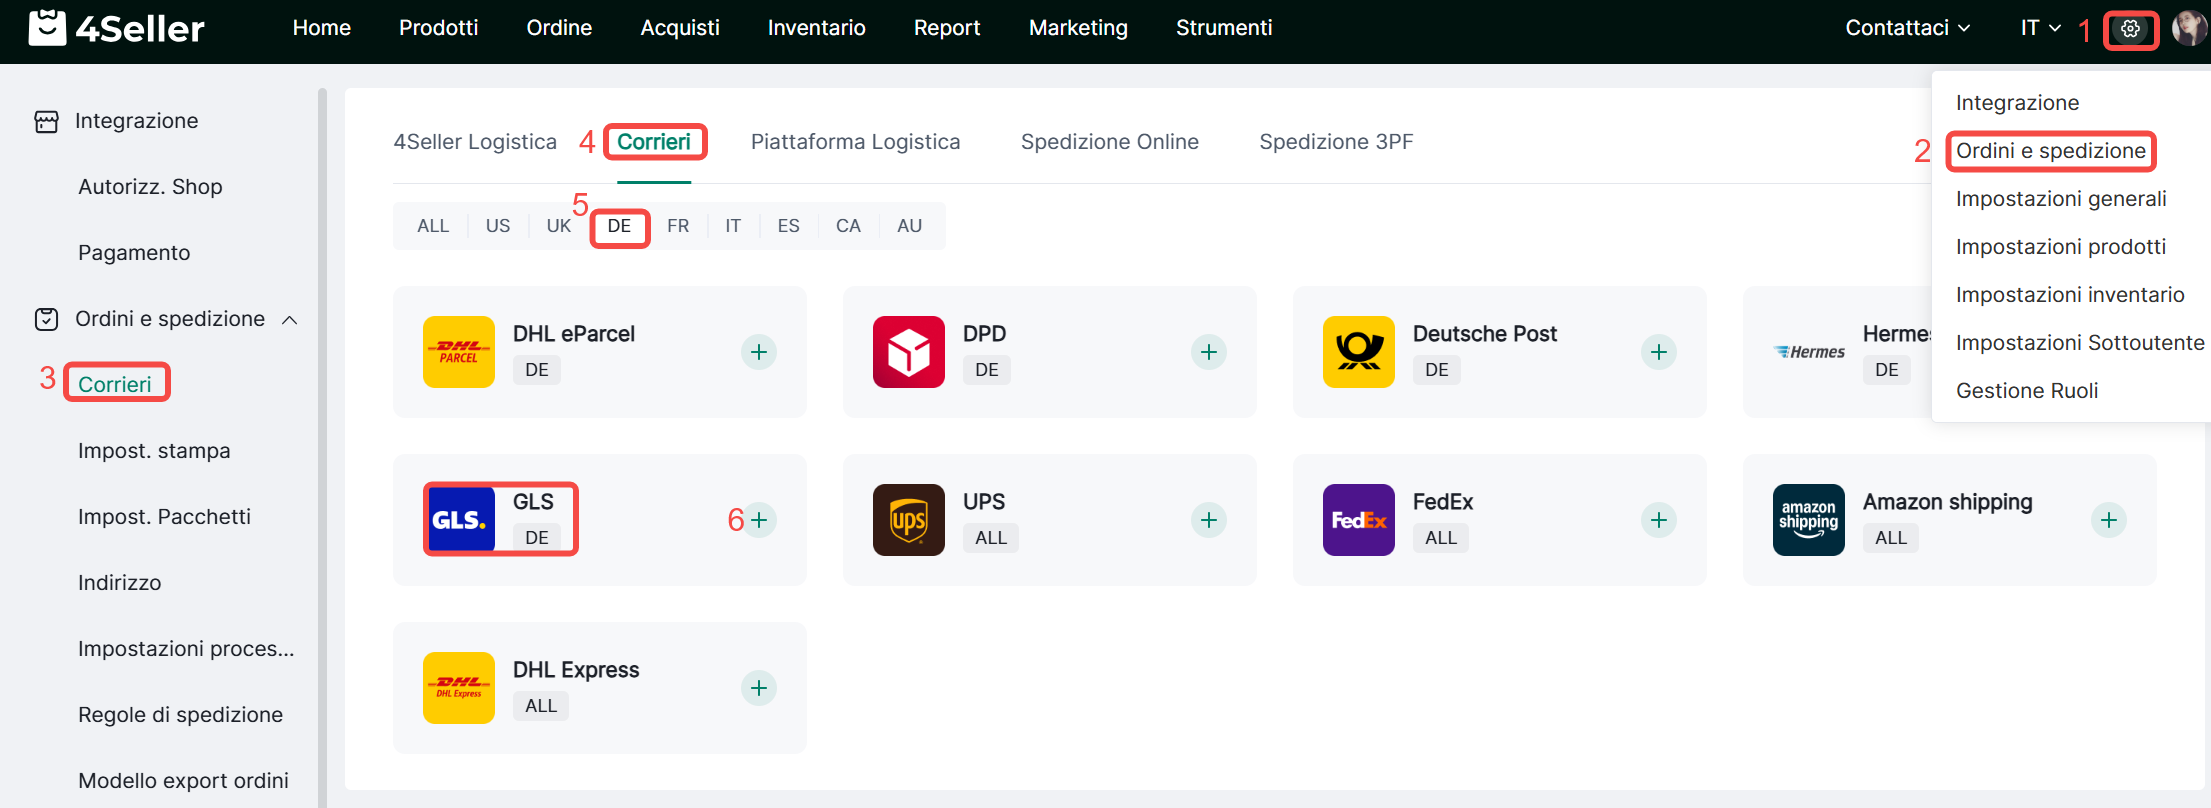Image resolution: width=2211 pixels, height=808 pixels.
Task: Open the IT language dropdown
Action: click(x=2040, y=28)
